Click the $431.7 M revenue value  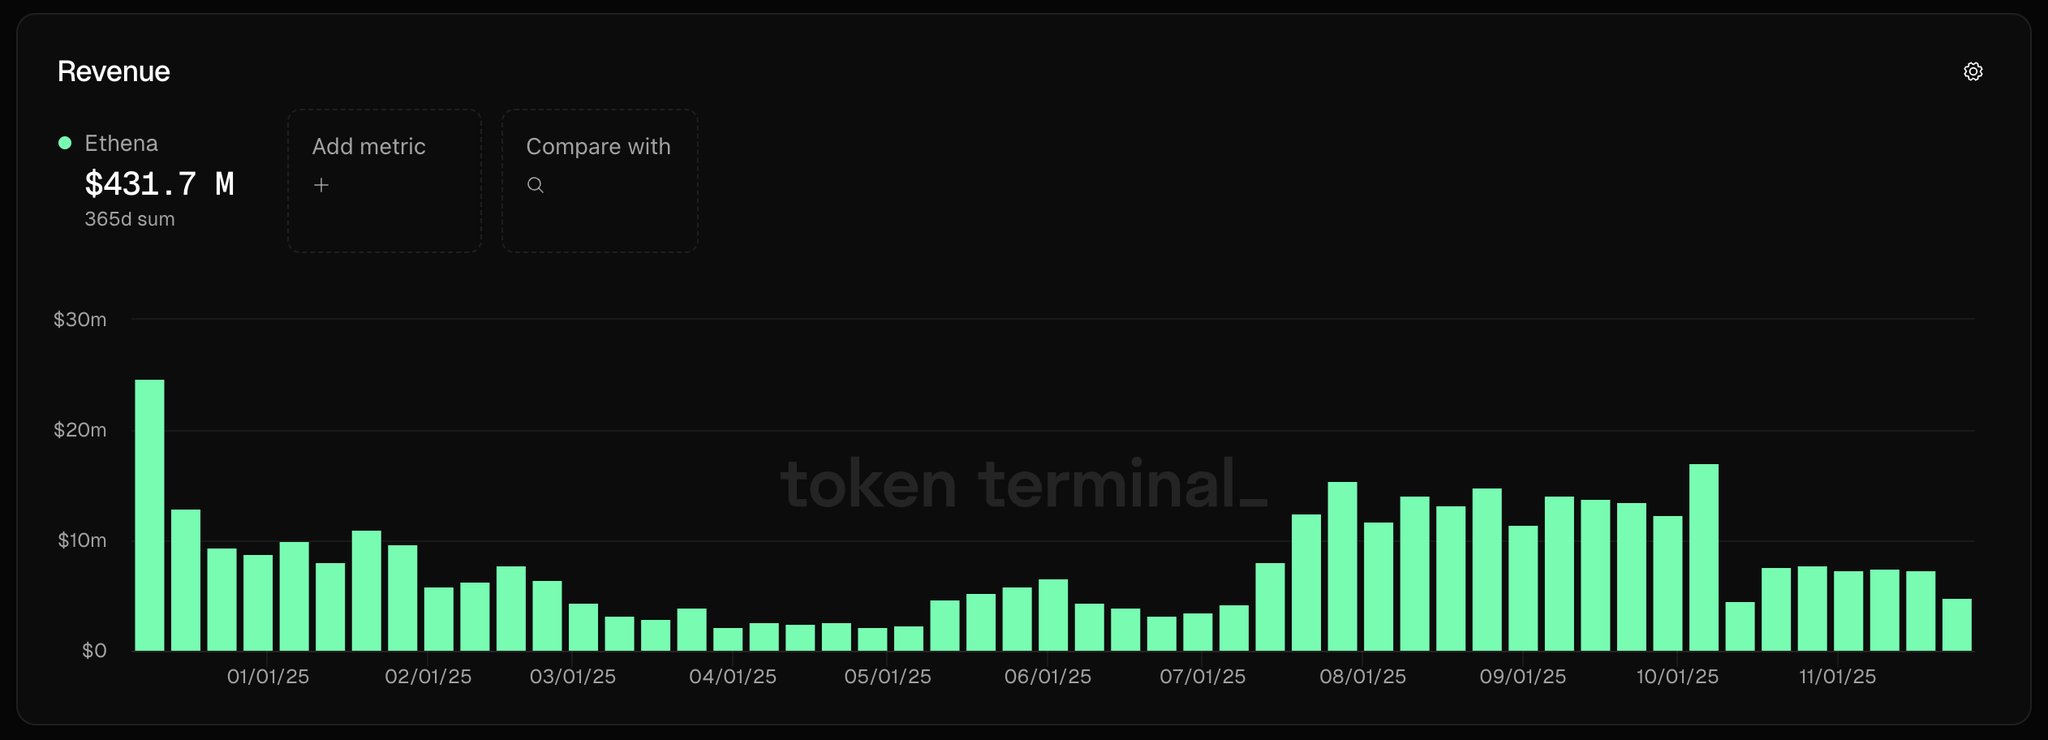pos(159,184)
